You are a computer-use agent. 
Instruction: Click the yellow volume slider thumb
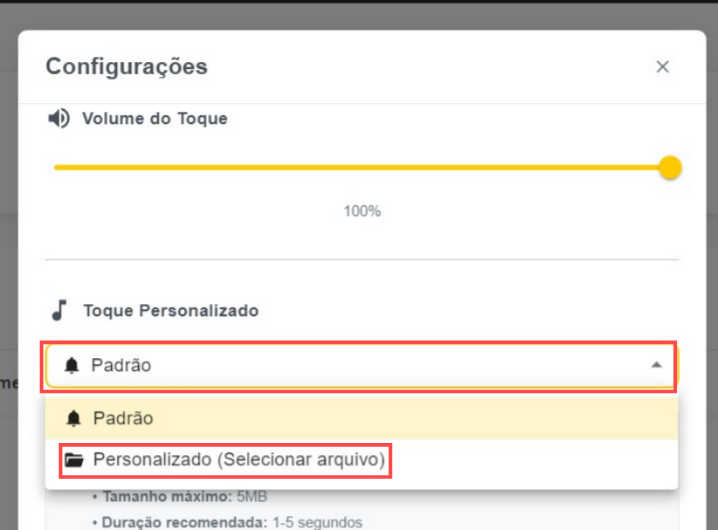coord(670,167)
